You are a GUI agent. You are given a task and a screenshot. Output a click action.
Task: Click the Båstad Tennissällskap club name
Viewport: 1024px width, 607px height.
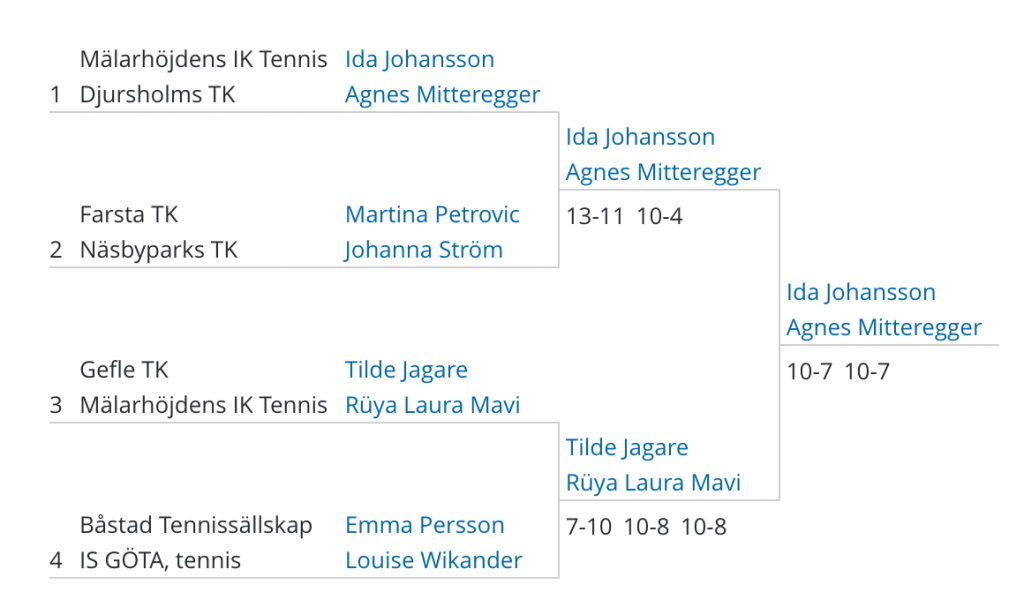(x=195, y=525)
